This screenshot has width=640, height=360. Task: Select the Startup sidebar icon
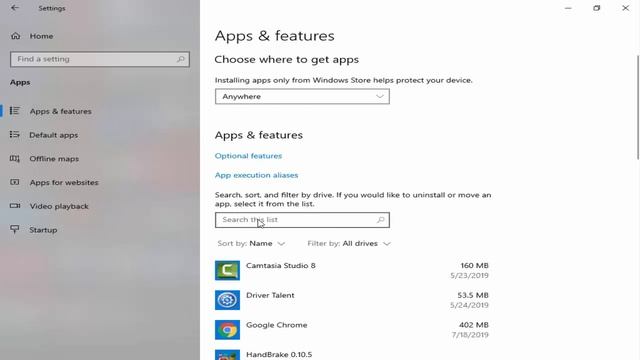point(15,229)
